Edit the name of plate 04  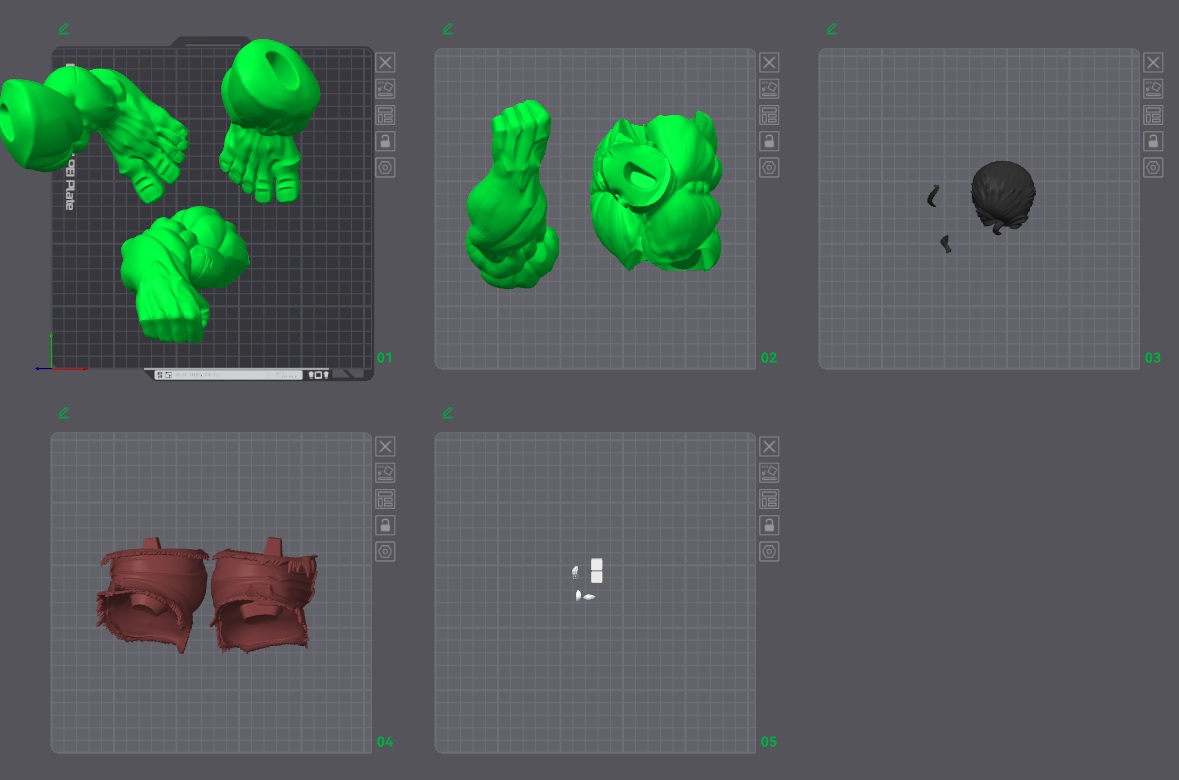[64, 413]
